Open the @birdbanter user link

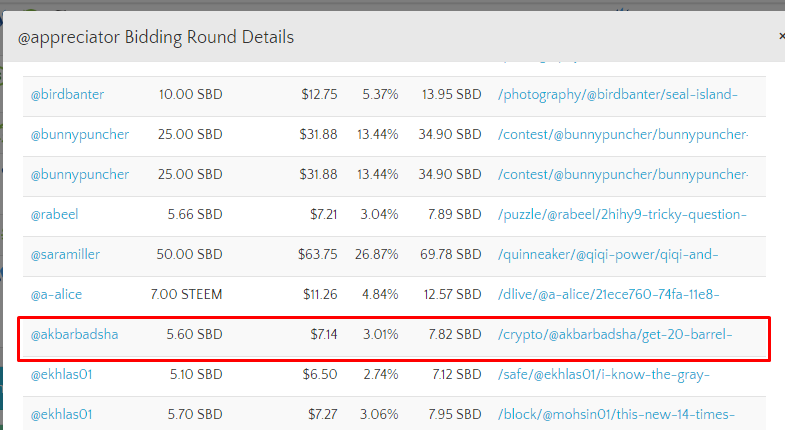pyautogui.click(x=67, y=94)
